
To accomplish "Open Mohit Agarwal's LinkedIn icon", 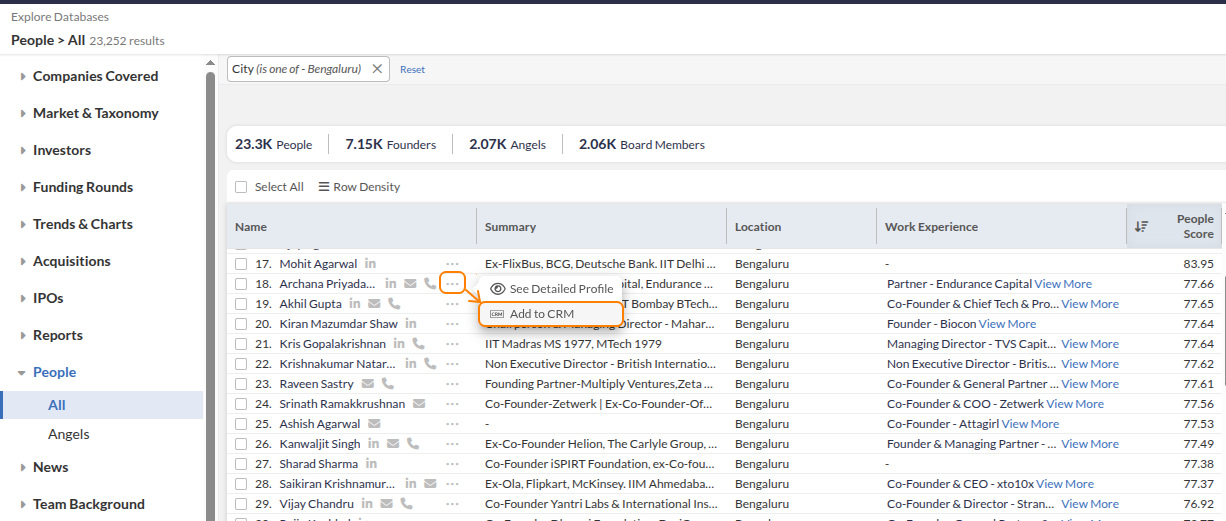I will click(x=371, y=264).
